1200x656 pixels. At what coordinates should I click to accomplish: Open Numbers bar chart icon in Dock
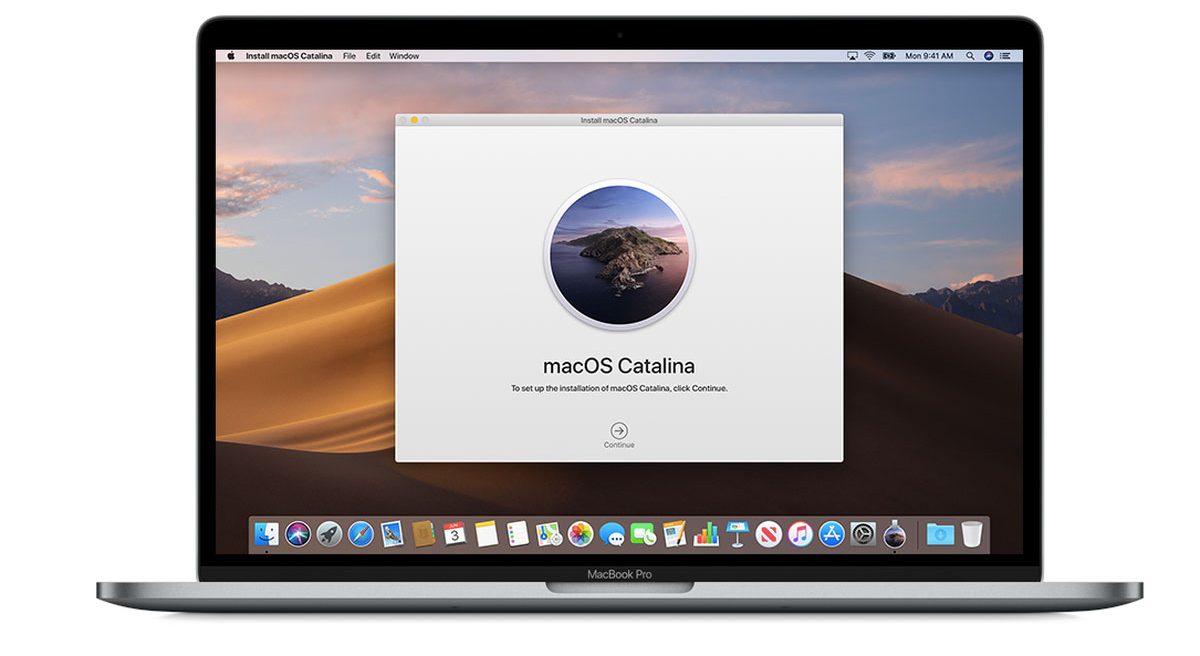(706, 534)
